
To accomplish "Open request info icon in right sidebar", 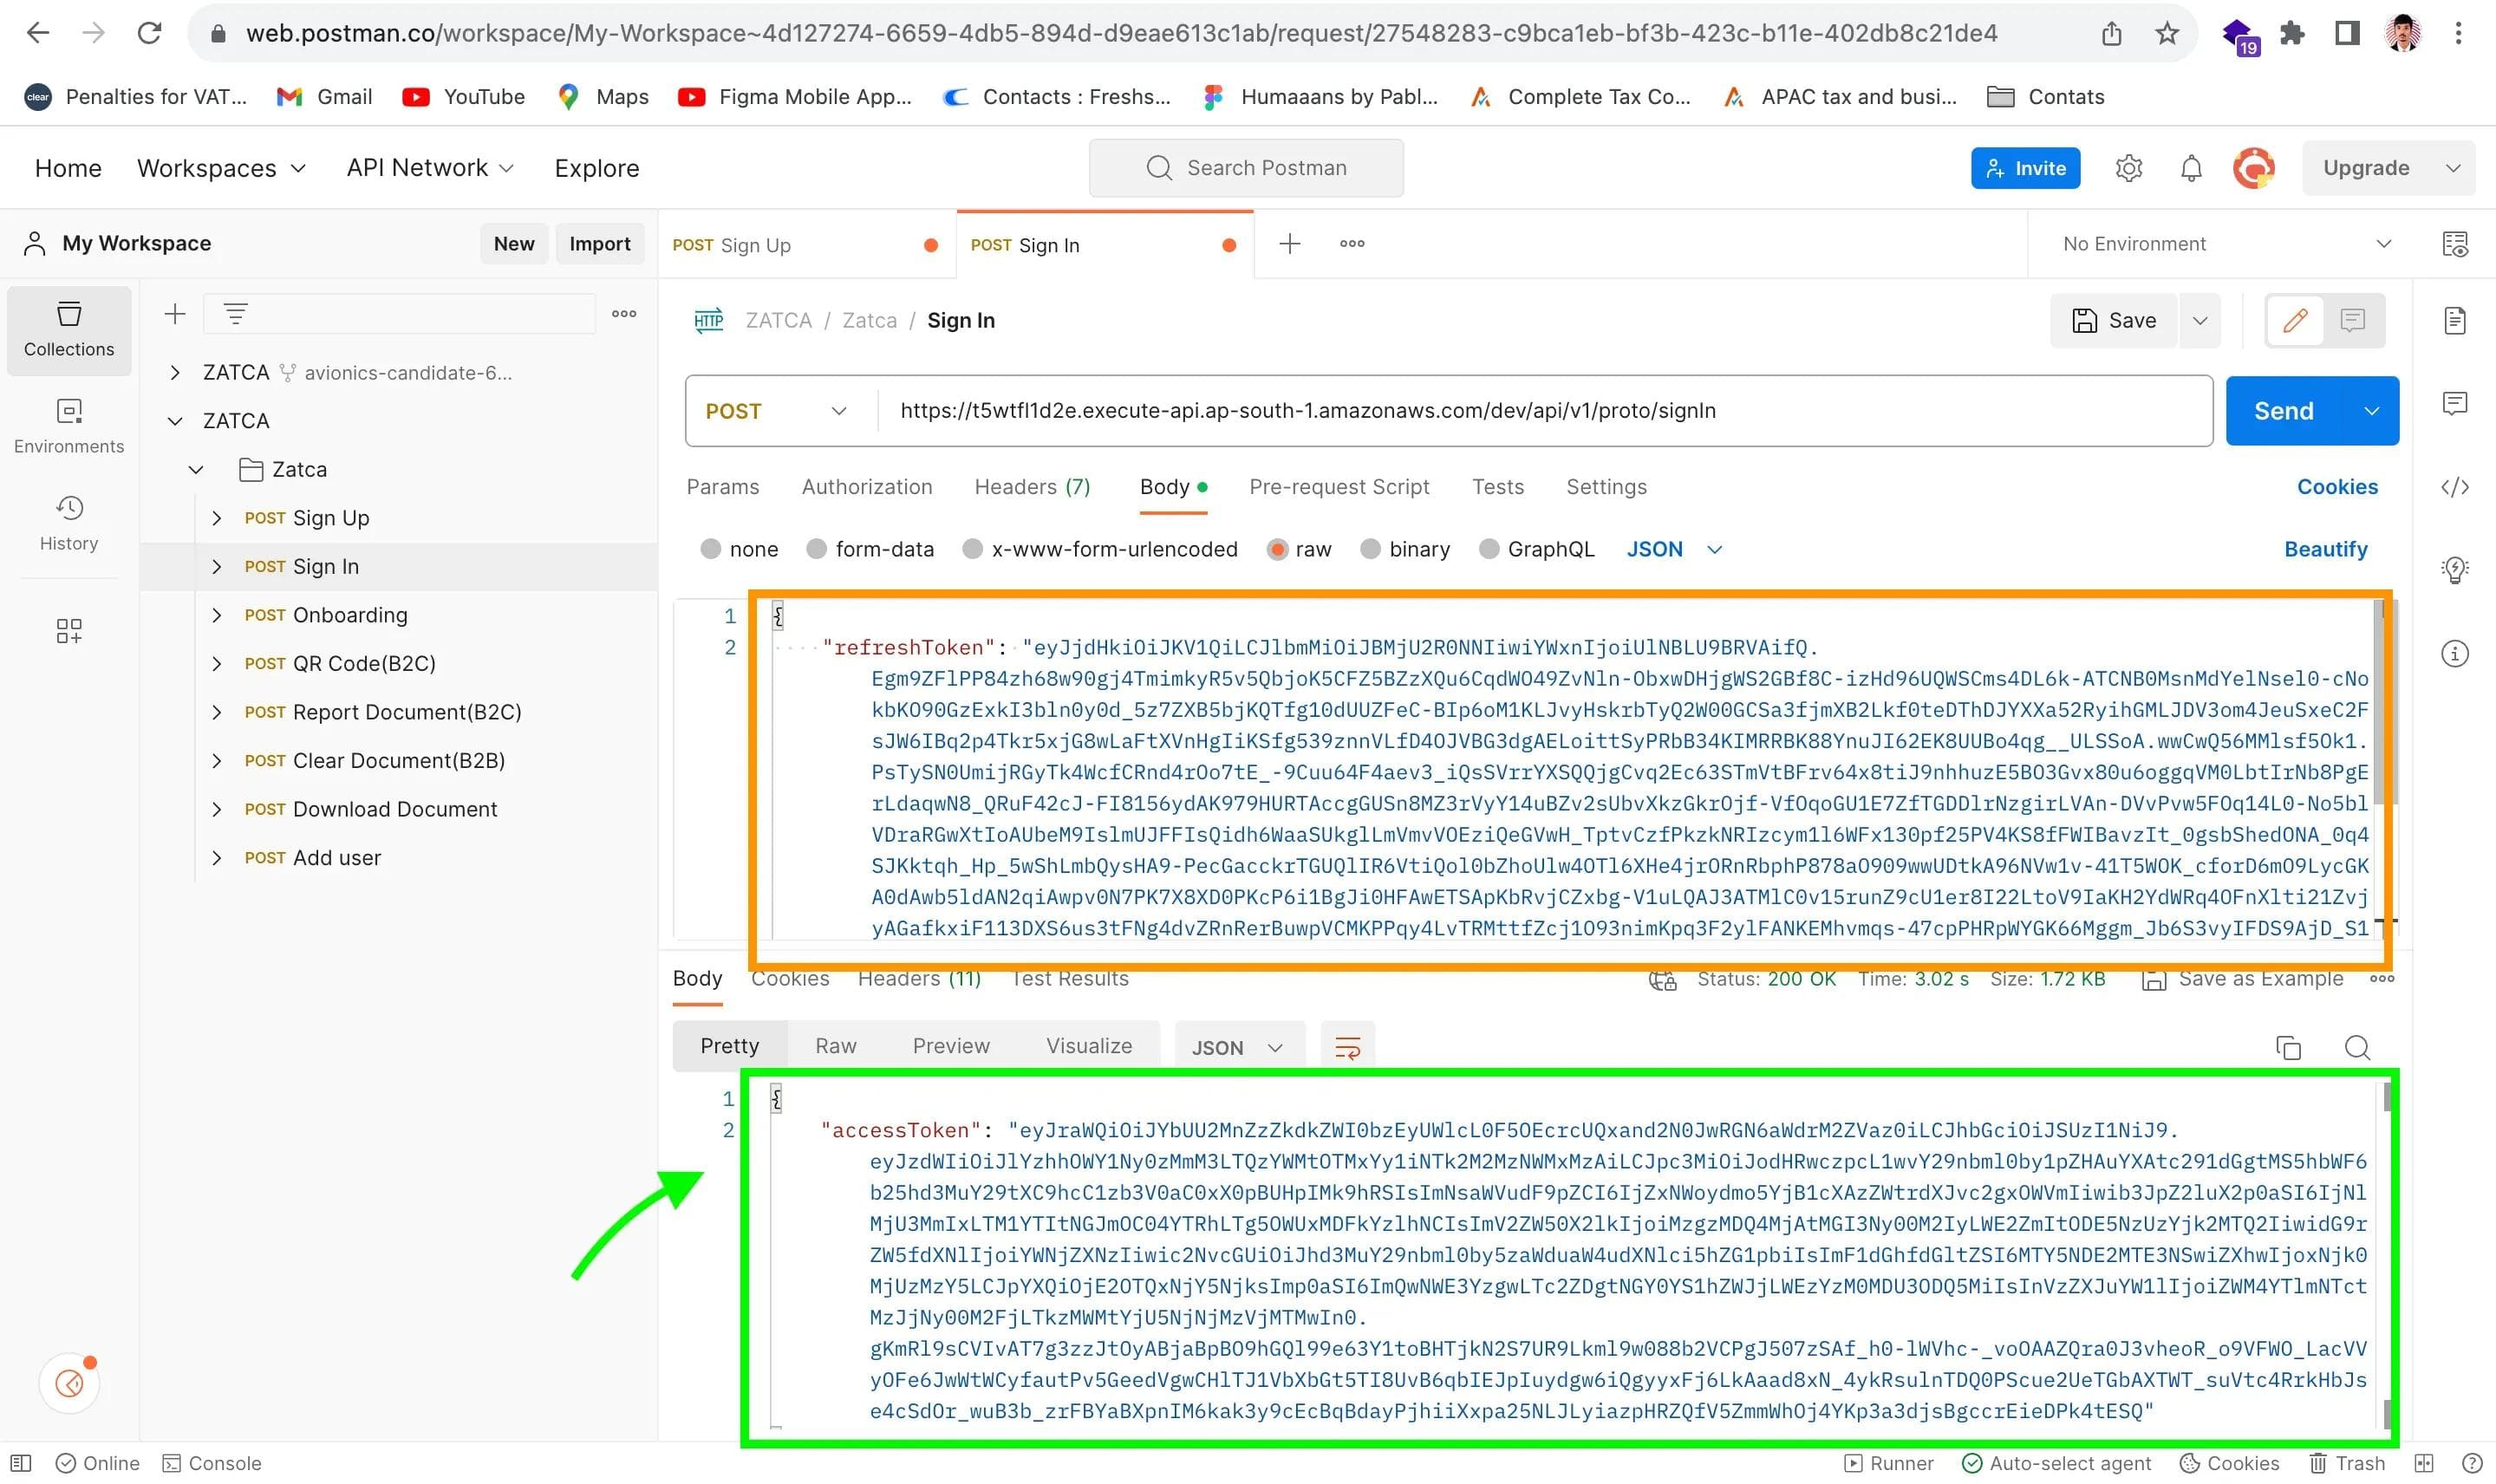I will pos(2455,654).
